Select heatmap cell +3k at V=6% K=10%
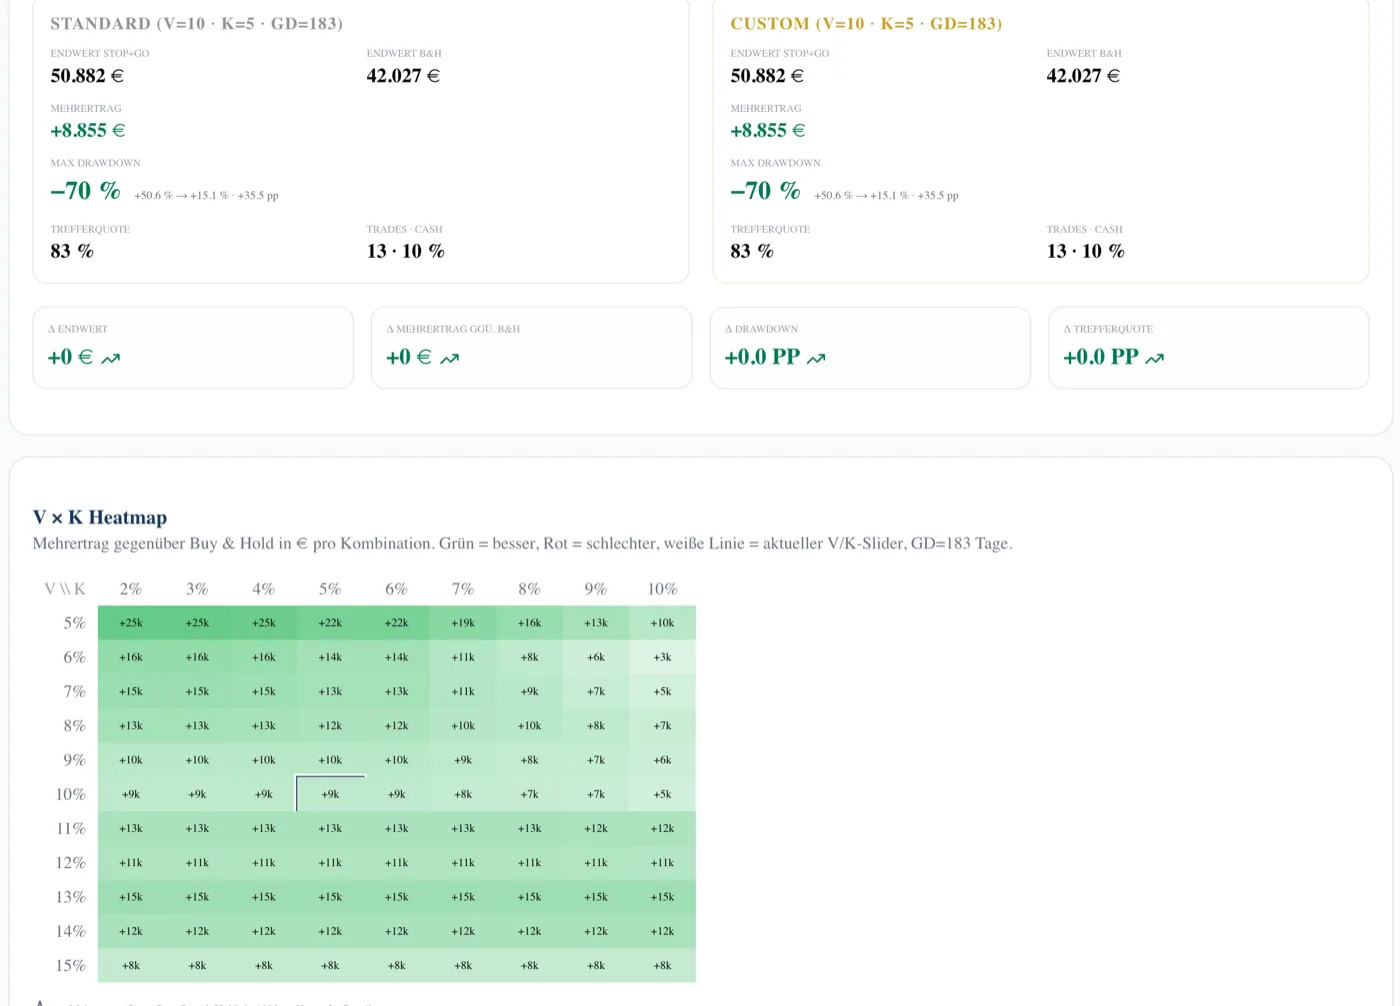 click(x=662, y=657)
